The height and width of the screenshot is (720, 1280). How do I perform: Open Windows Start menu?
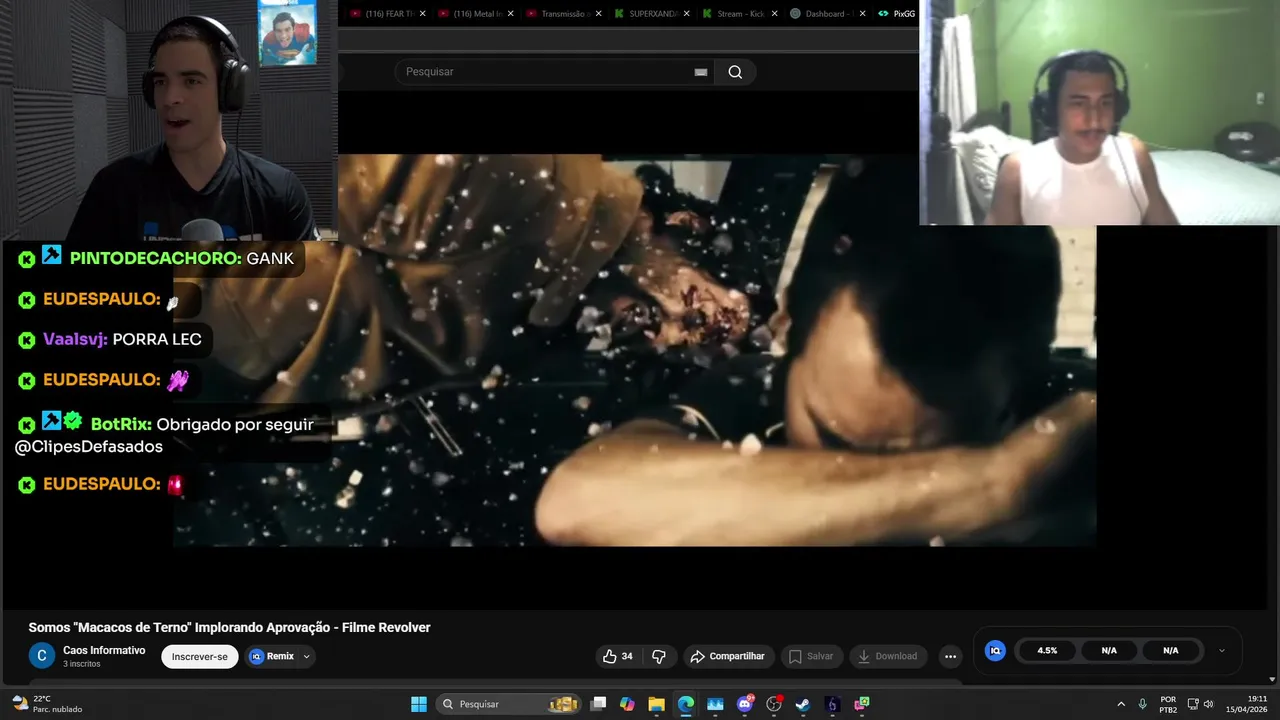(x=419, y=704)
